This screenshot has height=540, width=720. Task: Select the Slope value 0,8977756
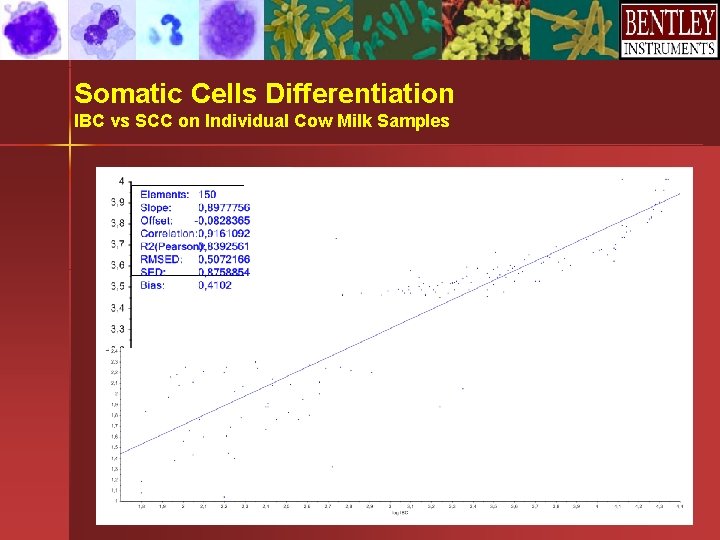pyautogui.click(x=224, y=208)
